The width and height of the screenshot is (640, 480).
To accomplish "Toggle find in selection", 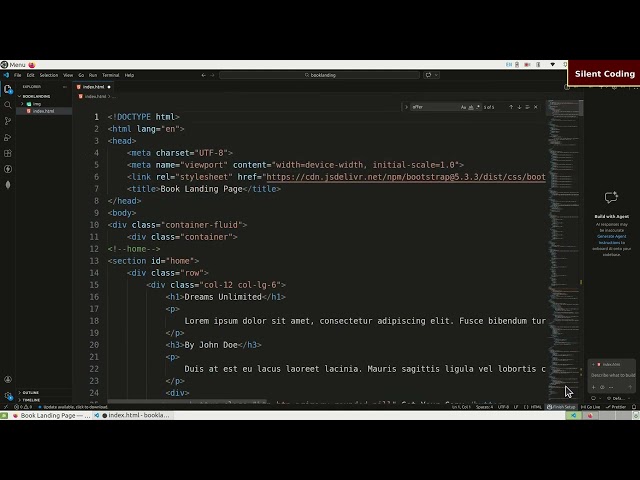I will tap(527, 107).
